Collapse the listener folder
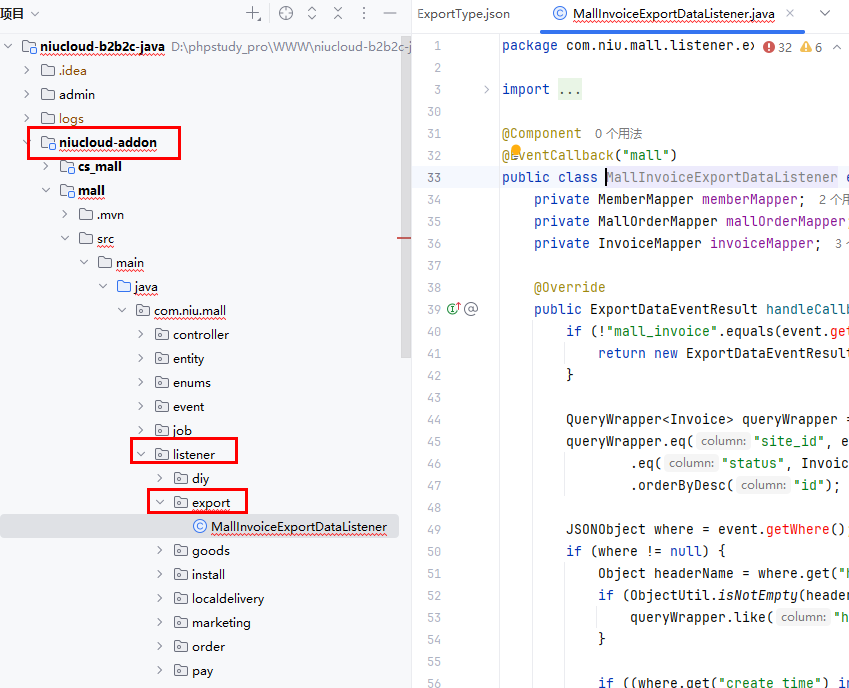 click(x=141, y=455)
